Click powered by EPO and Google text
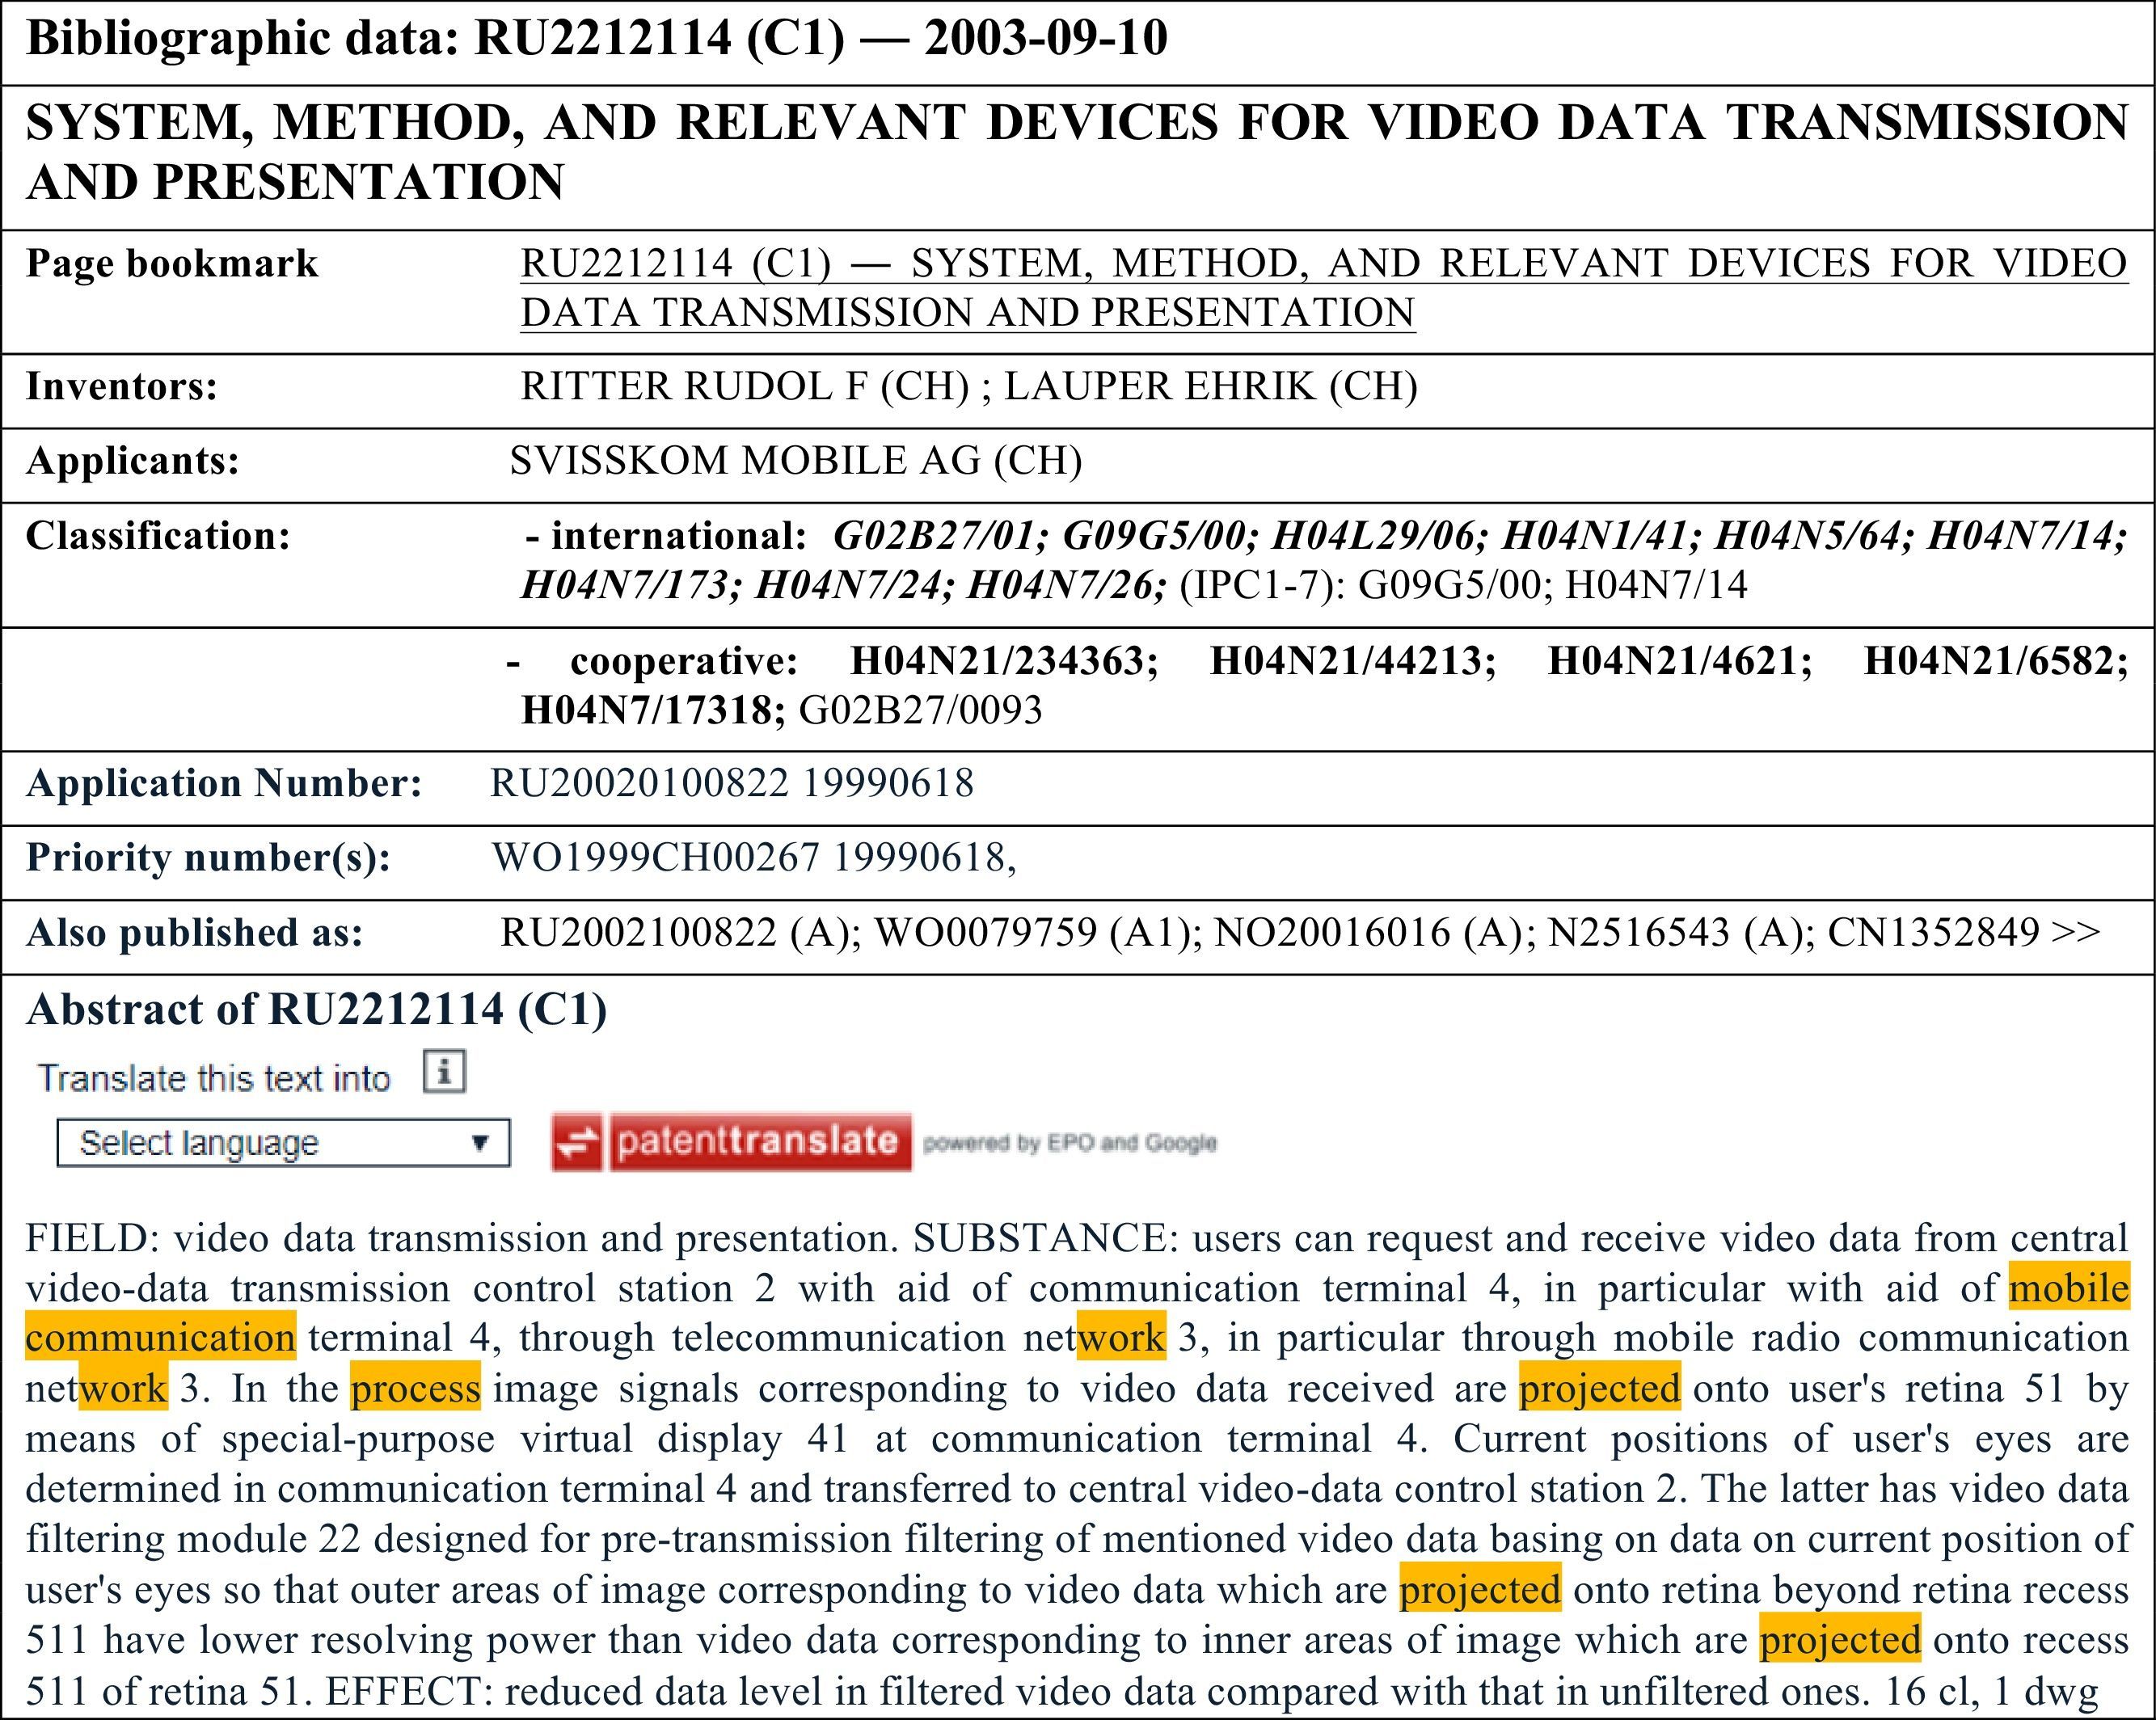Viewport: 2156px width, 1720px height. (1069, 1143)
